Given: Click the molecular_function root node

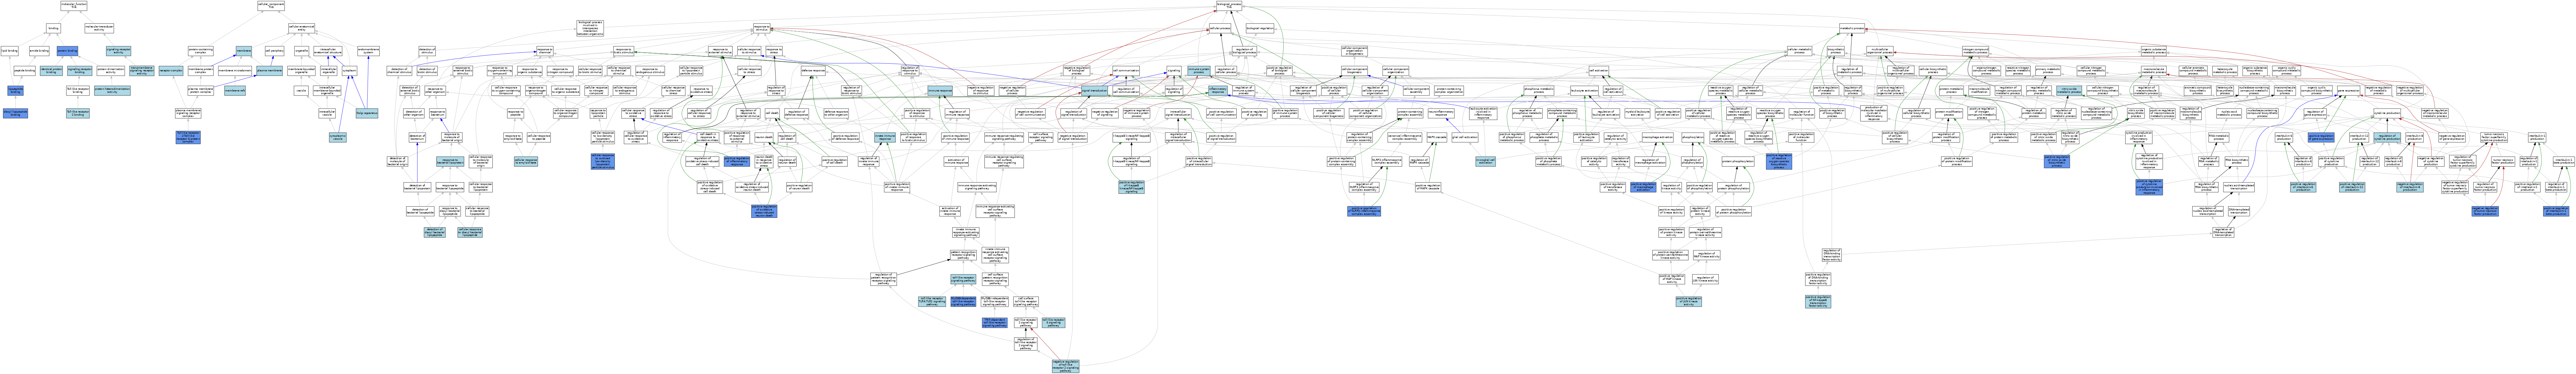Looking at the screenshot, I should tap(74, 6).
